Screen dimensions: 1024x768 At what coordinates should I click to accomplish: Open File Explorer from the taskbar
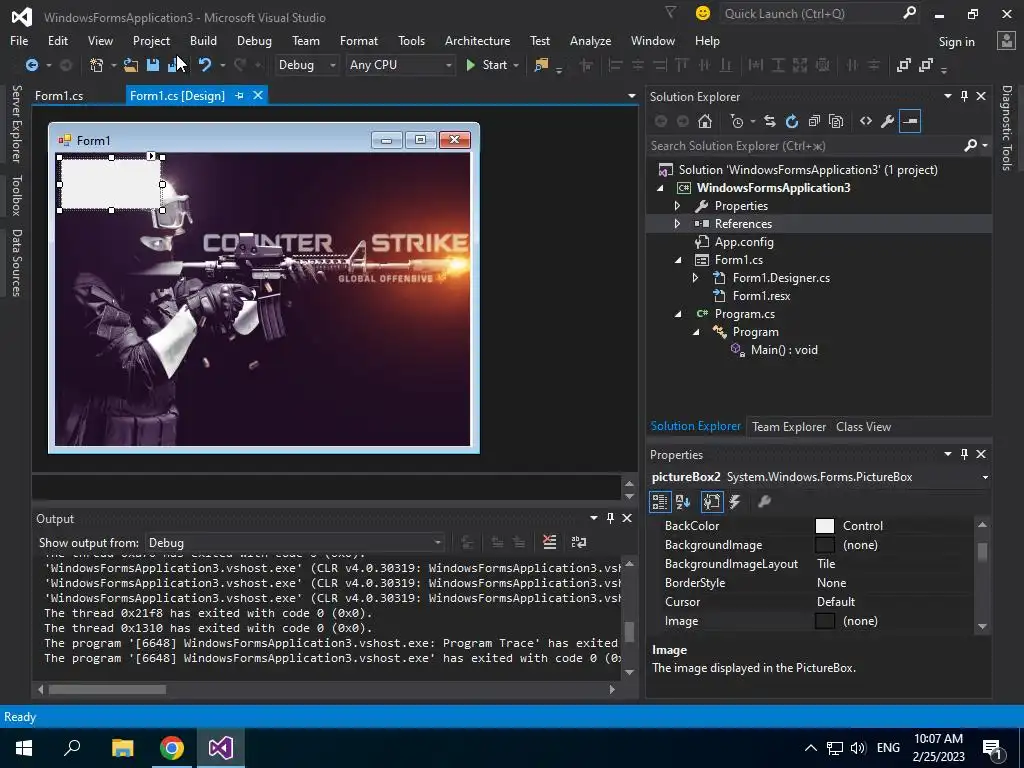coord(122,748)
